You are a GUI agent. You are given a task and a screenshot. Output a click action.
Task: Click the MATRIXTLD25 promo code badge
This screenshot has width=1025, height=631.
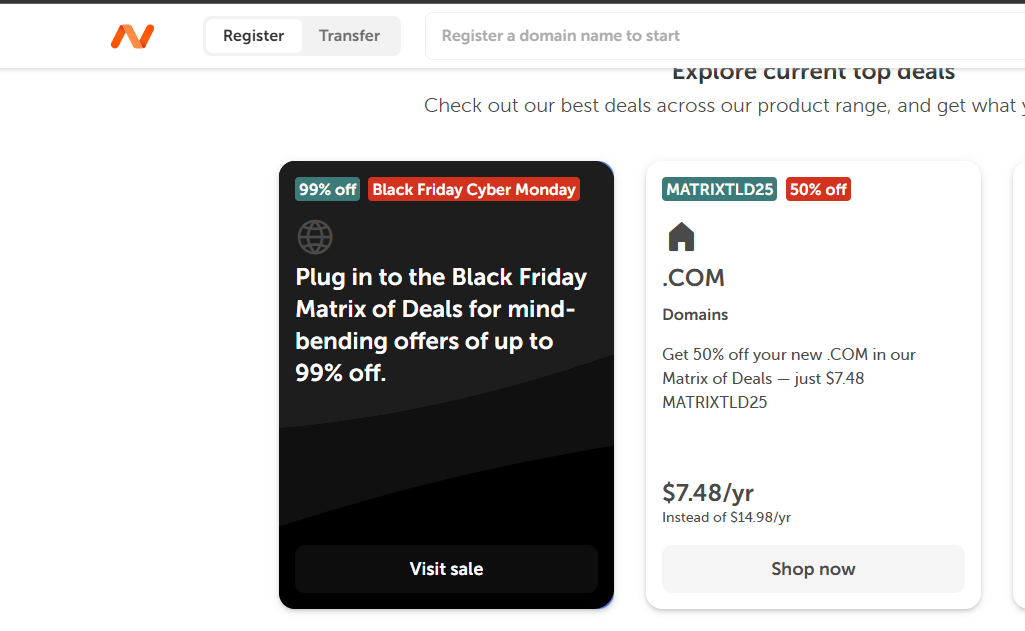pyautogui.click(x=719, y=190)
